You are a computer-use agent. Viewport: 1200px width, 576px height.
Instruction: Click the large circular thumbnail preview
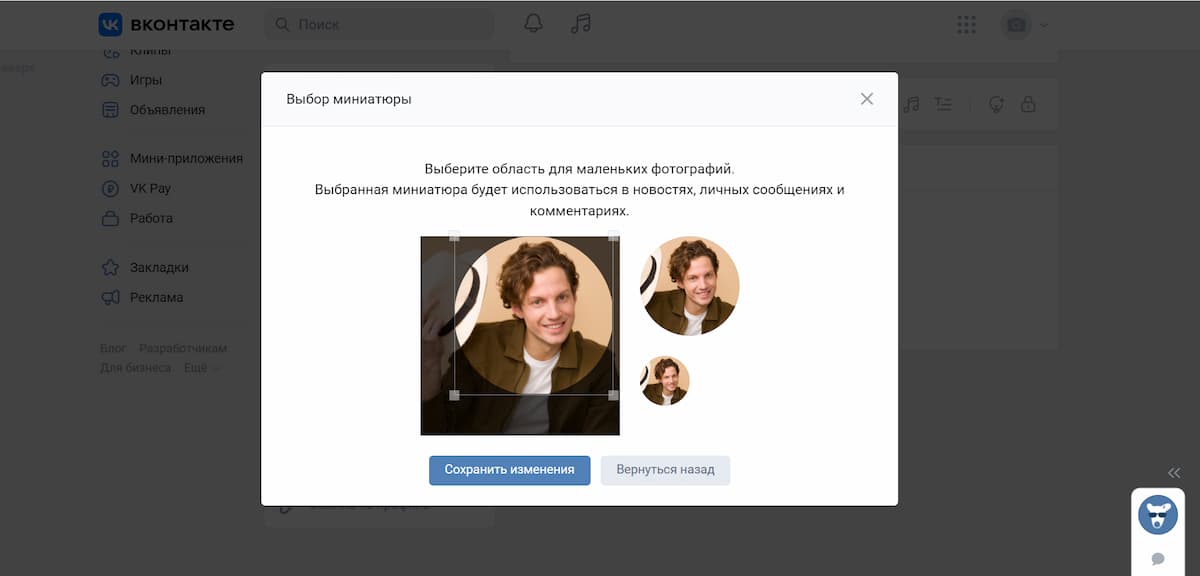tap(689, 285)
